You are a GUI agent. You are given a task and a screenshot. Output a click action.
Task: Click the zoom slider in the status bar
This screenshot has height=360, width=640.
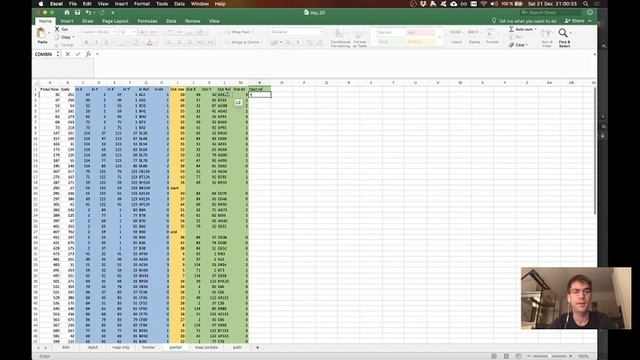[549, 356]
